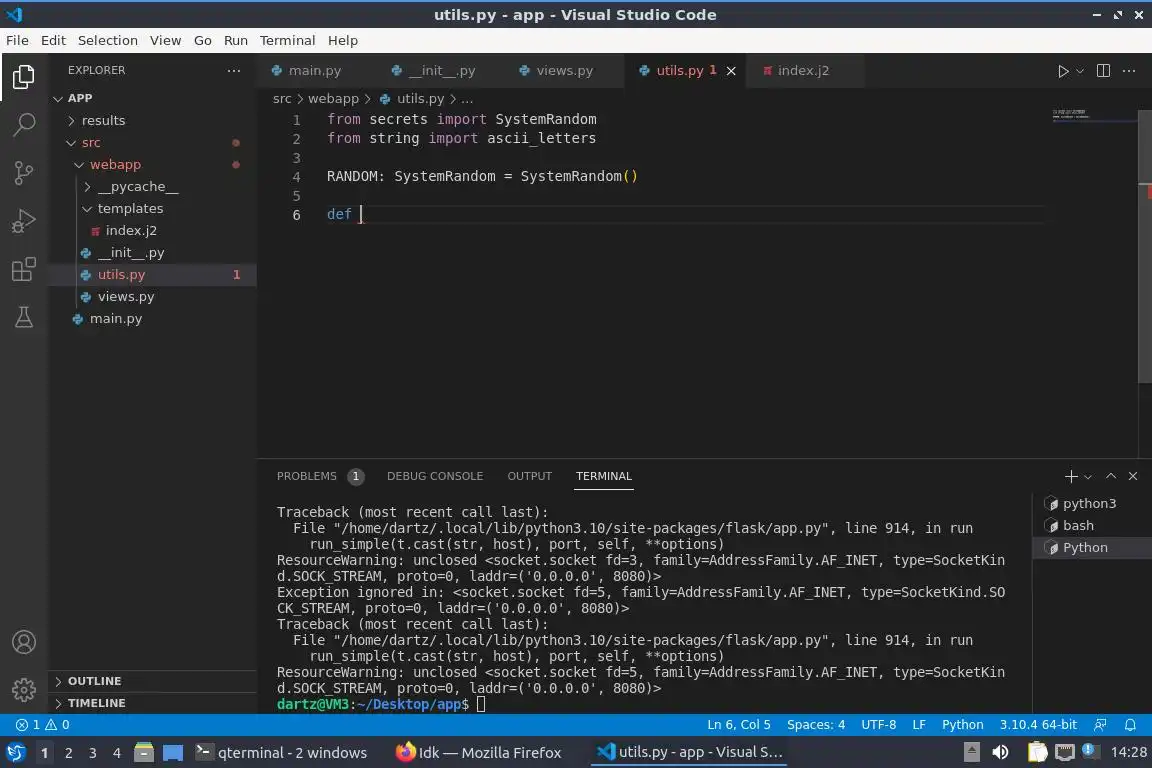The height and width of the screenshot is (768, 1152).
Task: Open the Manage gear icon
Action: click(24, 689)
